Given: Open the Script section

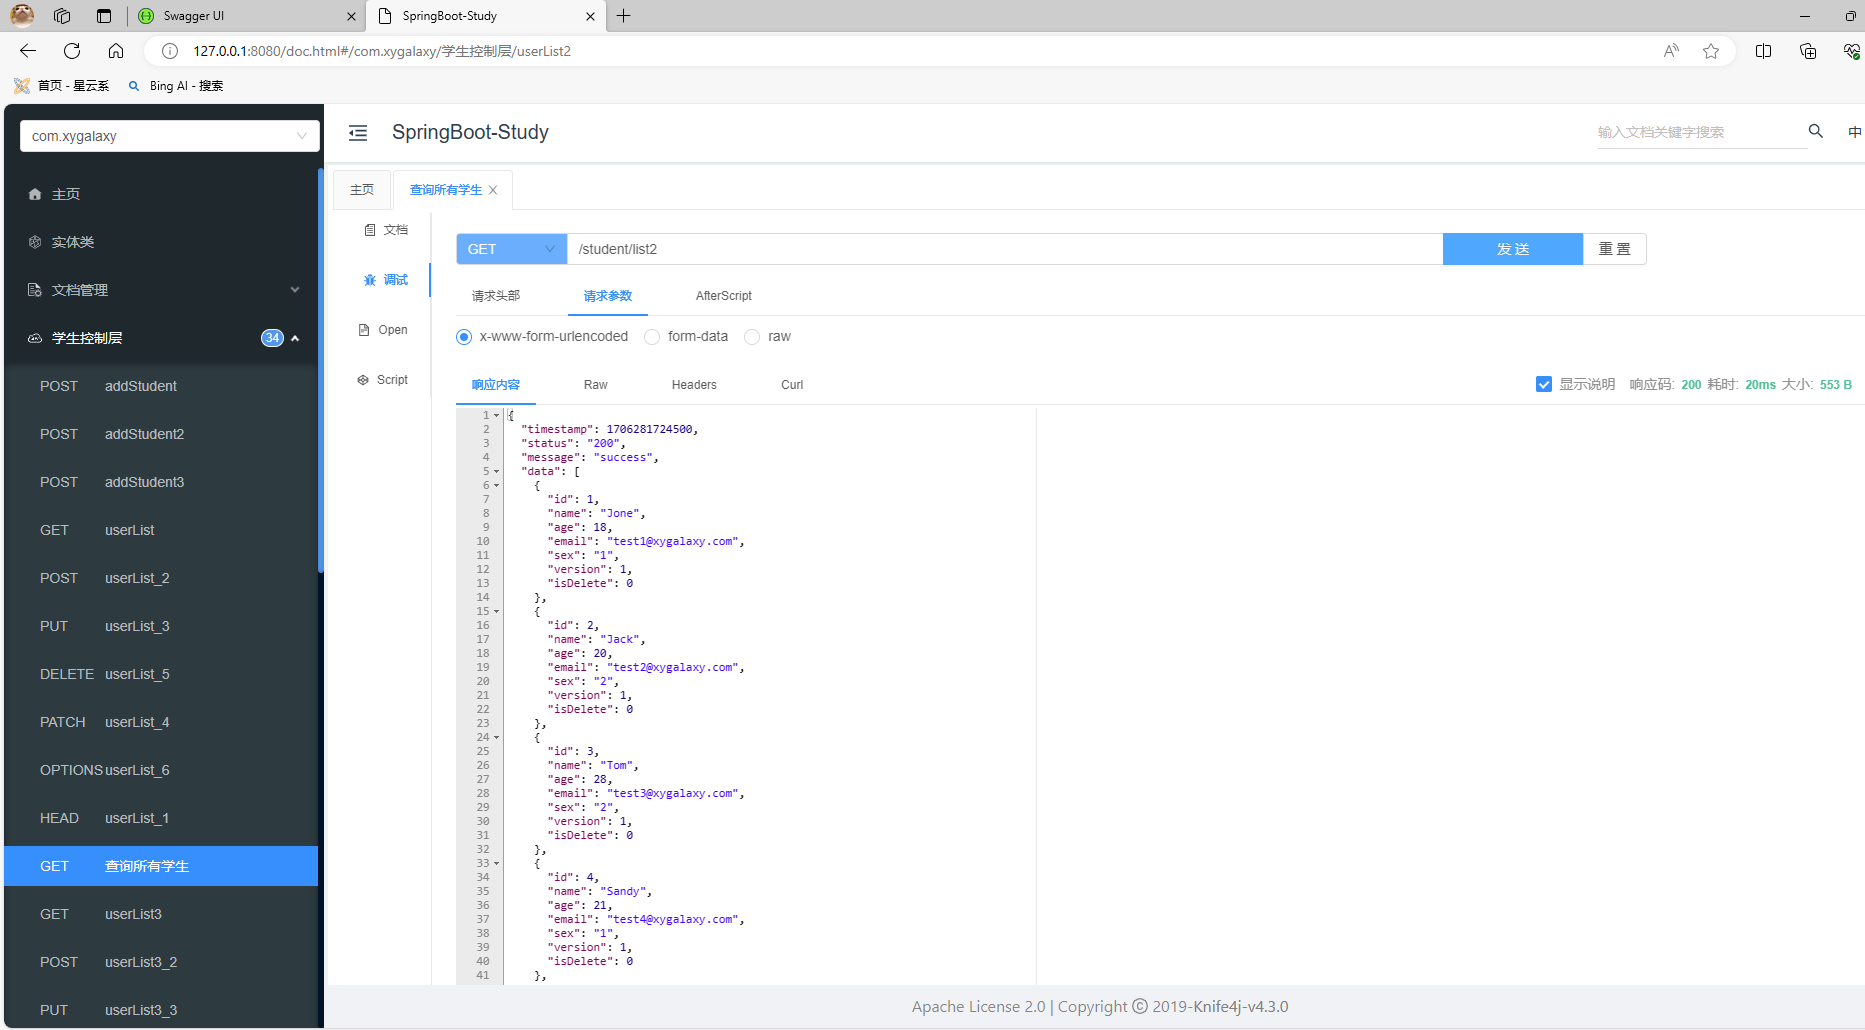Looking at the screenshot, I should click(383, 380).
